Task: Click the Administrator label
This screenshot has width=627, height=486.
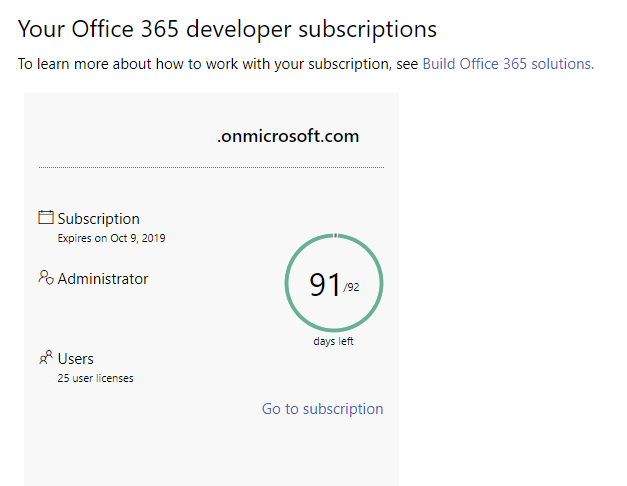Action: (103, 279)
